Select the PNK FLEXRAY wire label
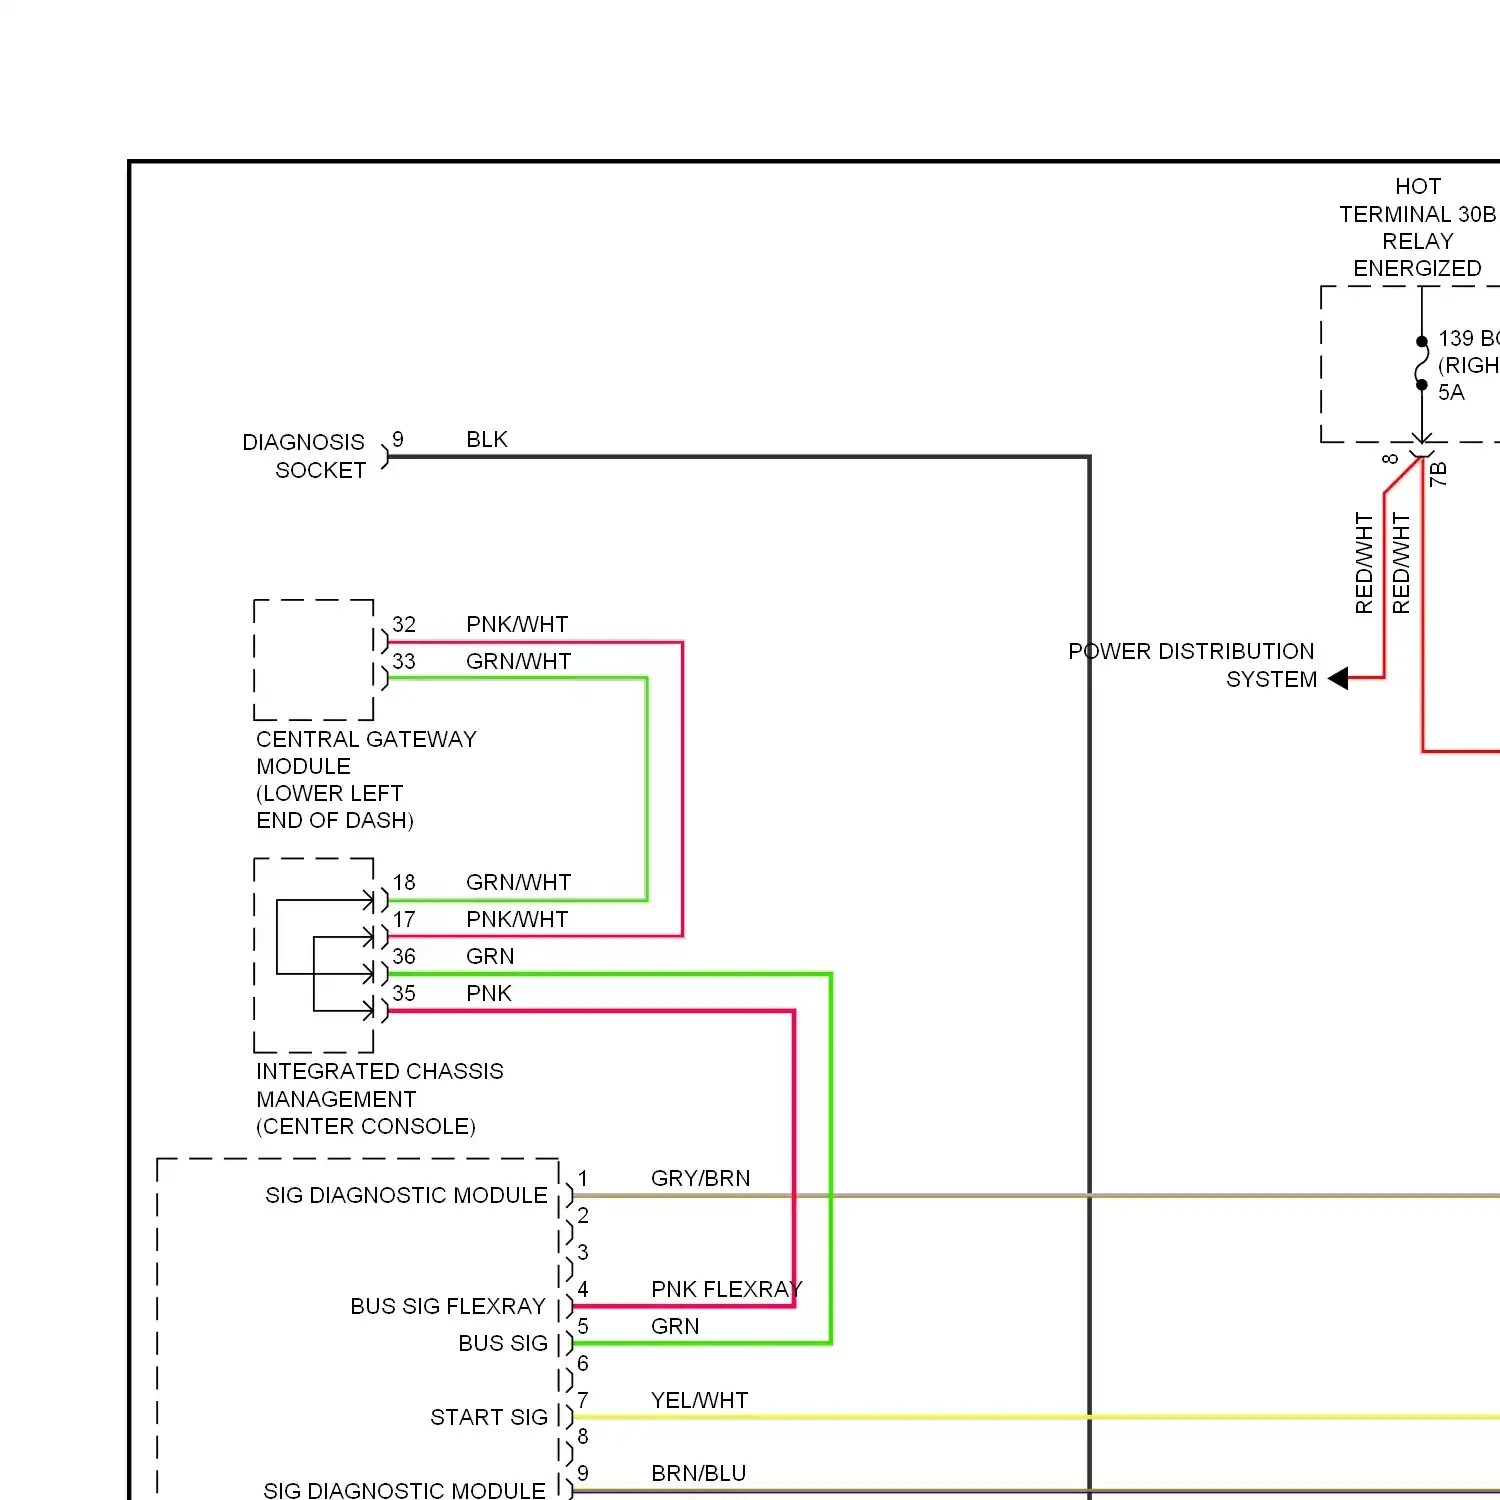Image resolution: width=1500 pixels, height=1500 pixels. click(x=726, y=1289)
